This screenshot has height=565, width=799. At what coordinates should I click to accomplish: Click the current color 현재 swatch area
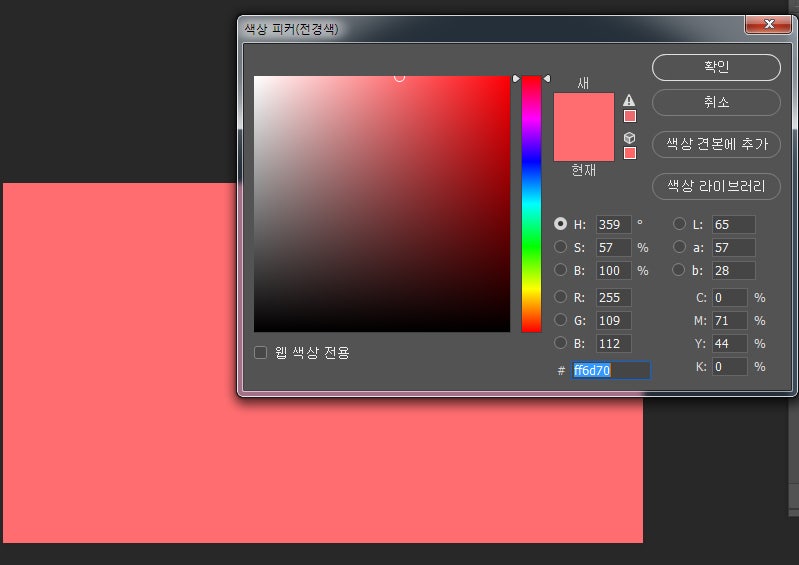click(583, 144)
